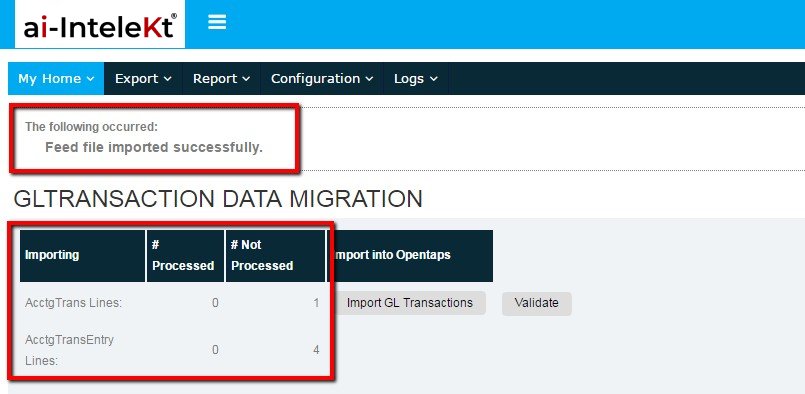The width and height of the screenshot is (805, 394).
Task: Select the Importing column header
Action: pos(82,255)
